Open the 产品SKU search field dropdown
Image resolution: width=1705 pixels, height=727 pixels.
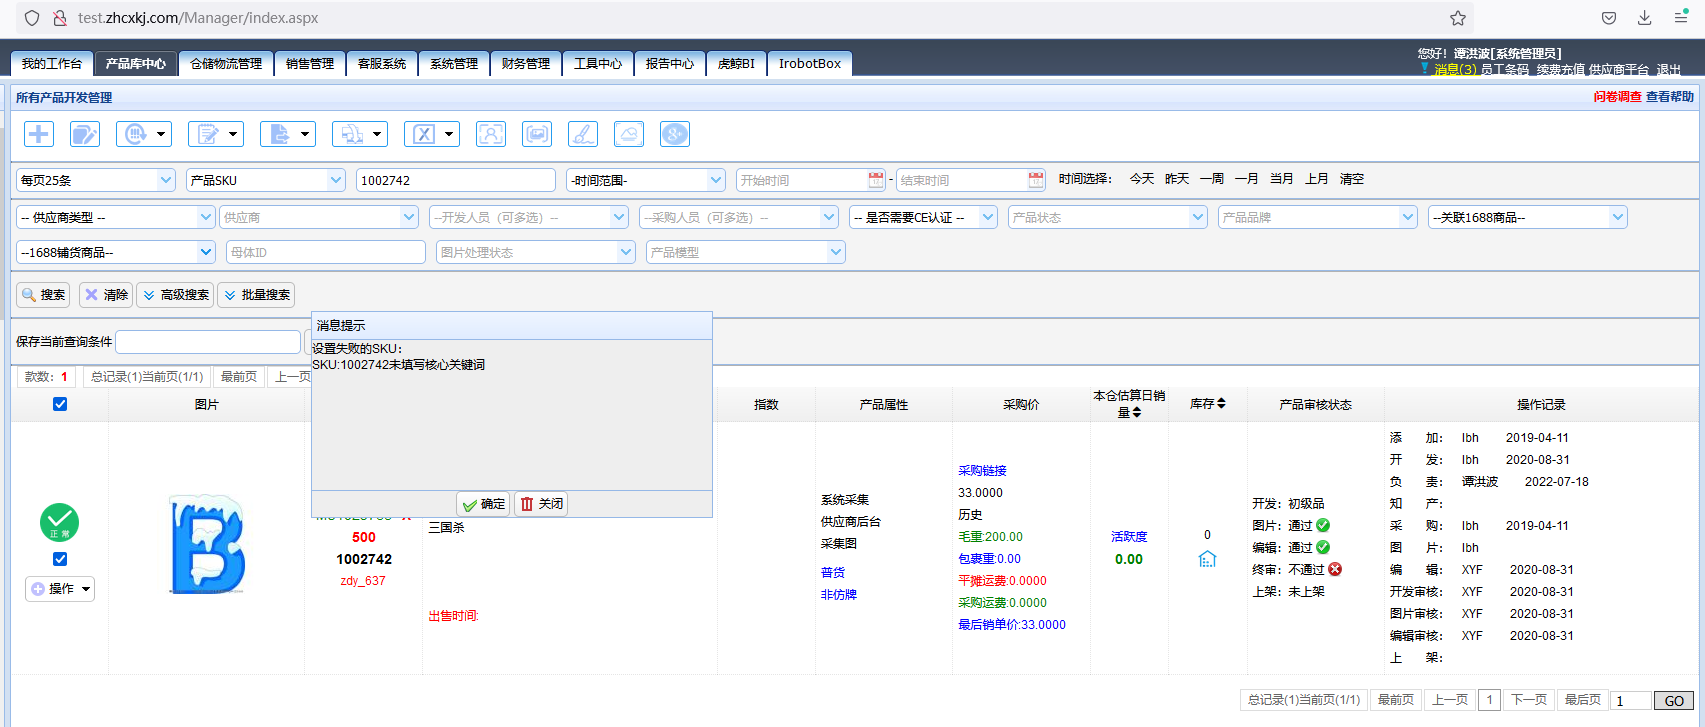coord(266,180)
